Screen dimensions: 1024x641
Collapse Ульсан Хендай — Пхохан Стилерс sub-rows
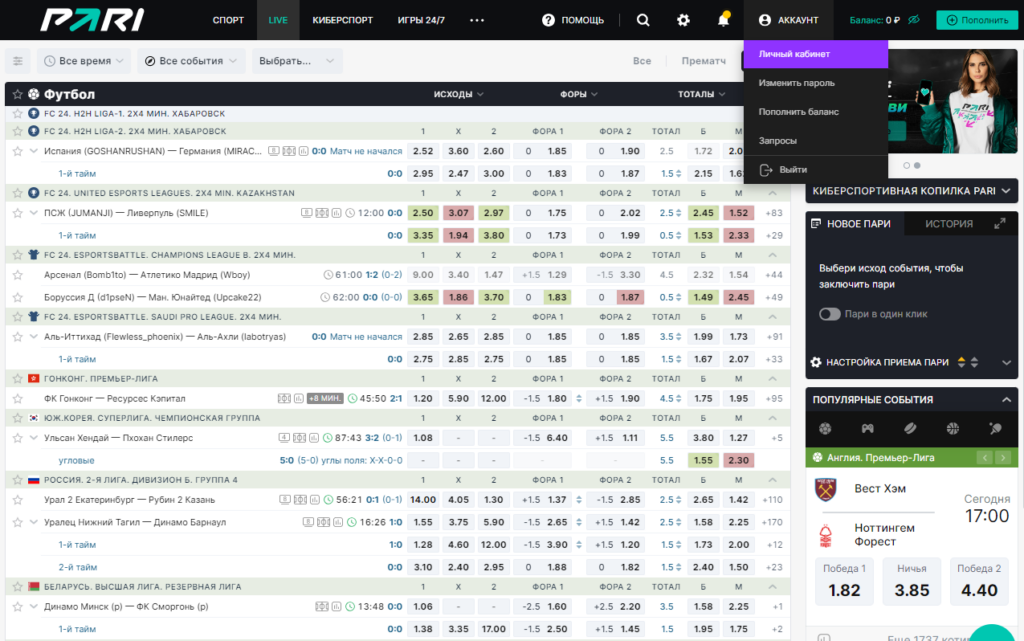tap(33, 438)
